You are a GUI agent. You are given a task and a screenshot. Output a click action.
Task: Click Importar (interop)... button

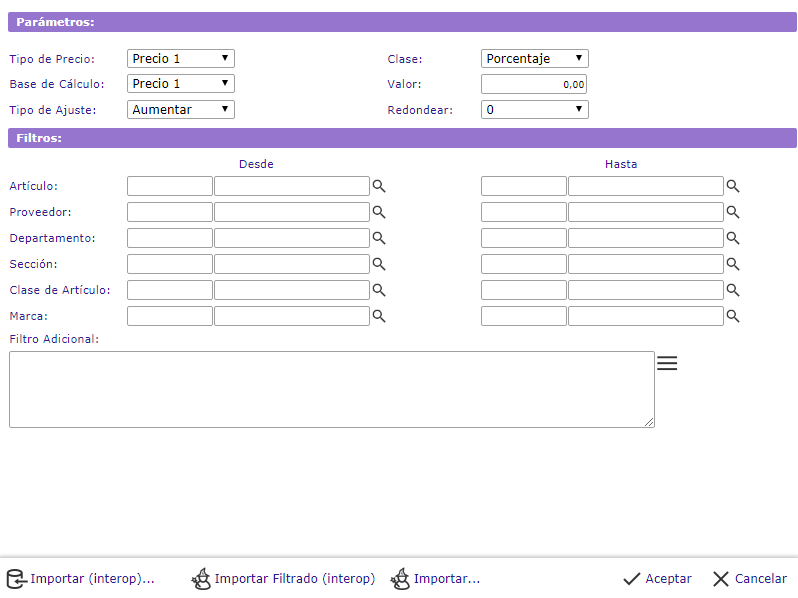pos(80,579)
